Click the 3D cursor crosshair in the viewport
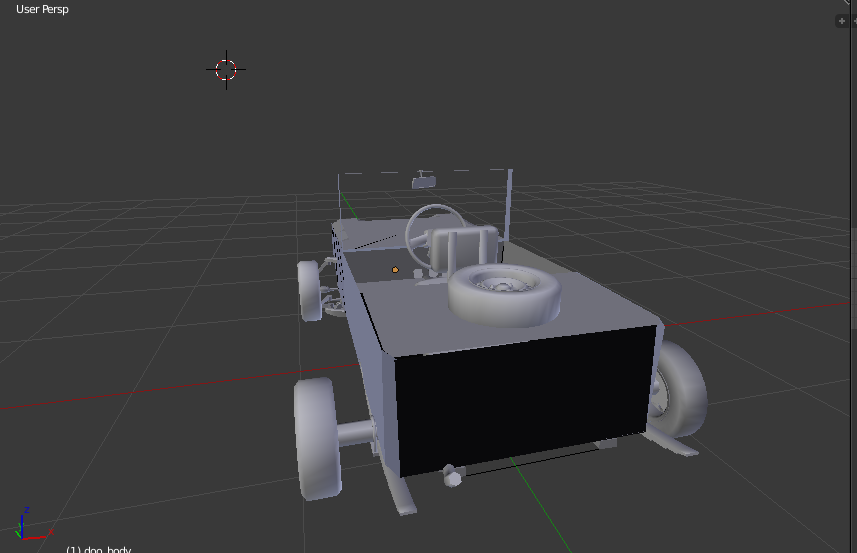The image size is (857, 553). [226, 70]
